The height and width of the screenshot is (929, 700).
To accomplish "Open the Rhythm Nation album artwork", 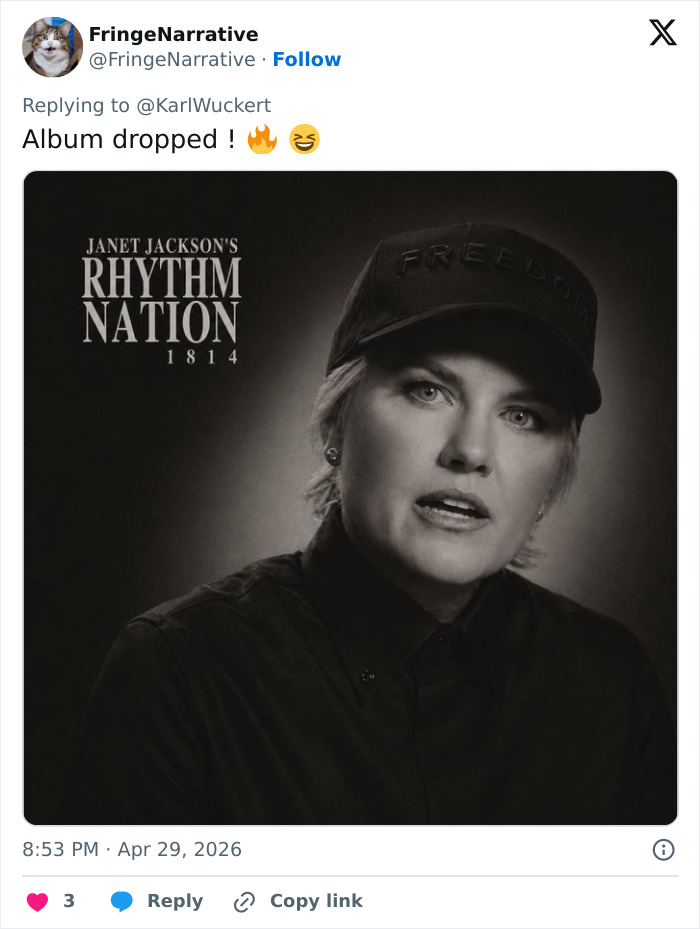I will (x=350, y=495).
